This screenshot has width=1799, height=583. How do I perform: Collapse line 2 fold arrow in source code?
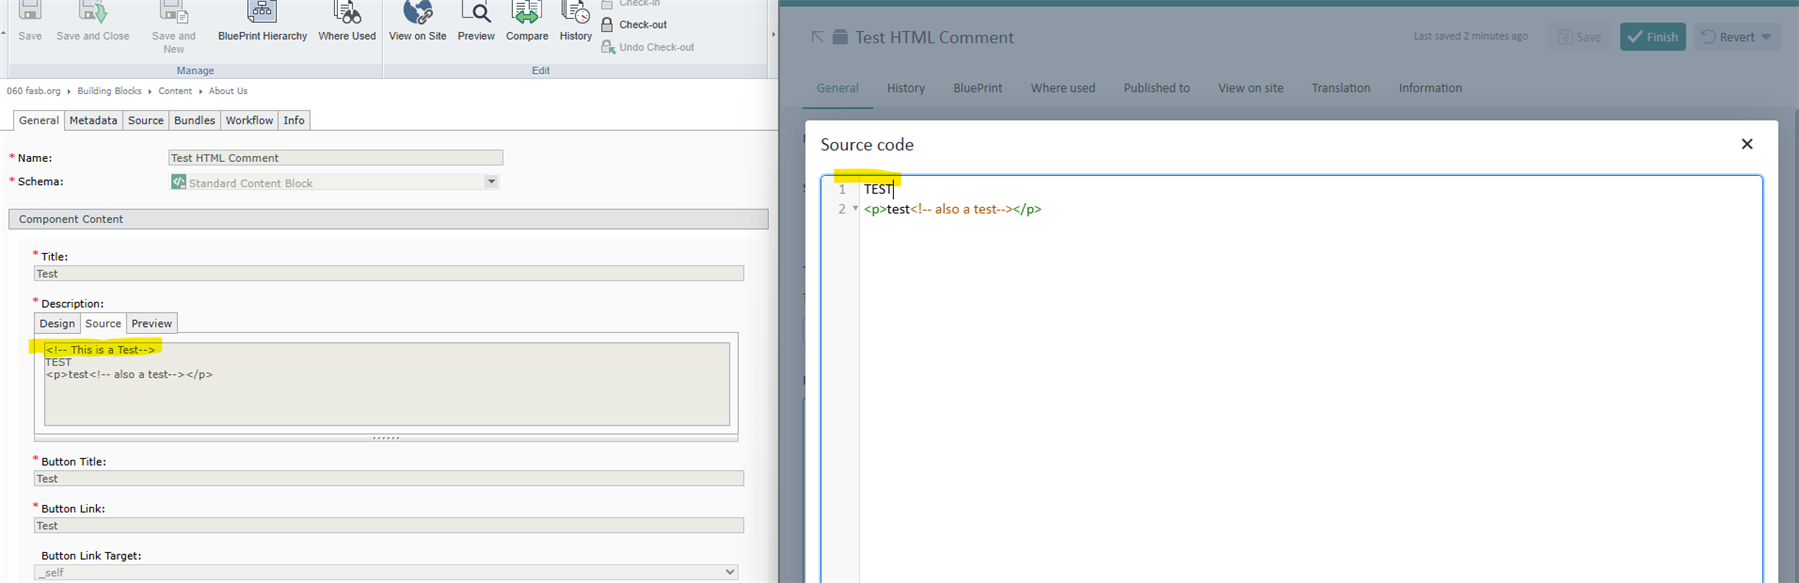855,209
